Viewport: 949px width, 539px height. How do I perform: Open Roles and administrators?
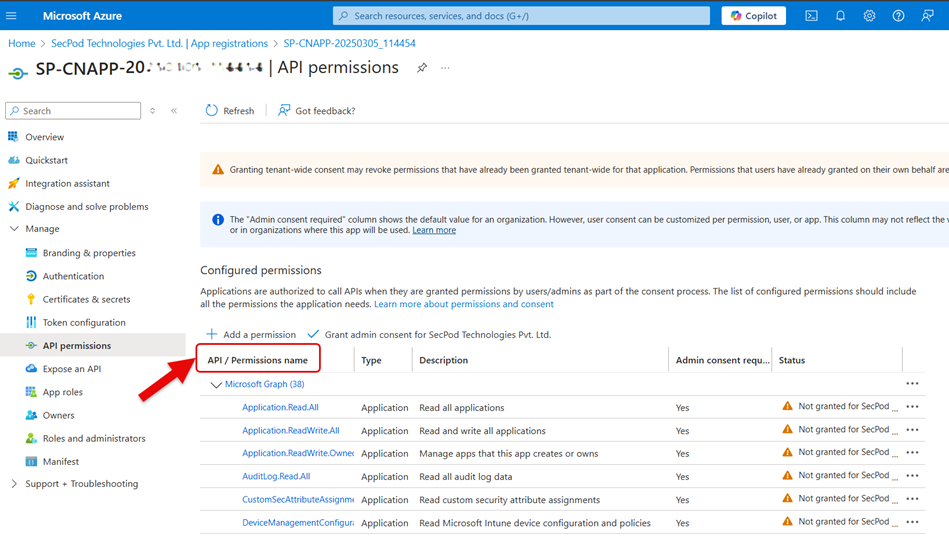point(94,439)
